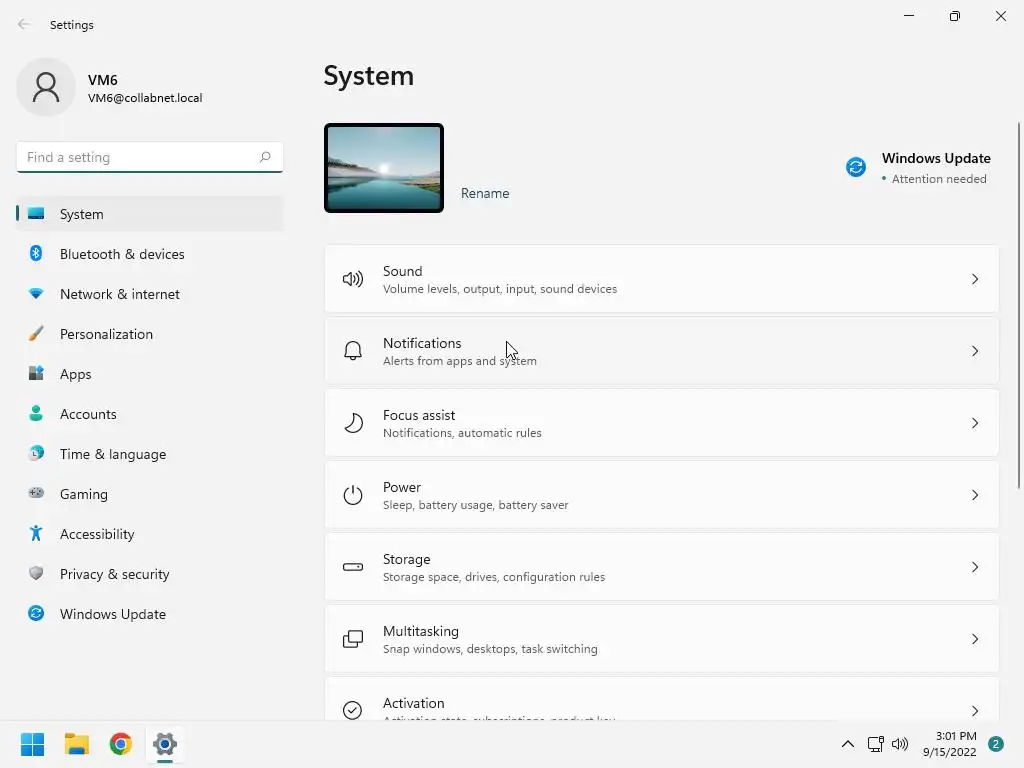Image resolution: width=1024 pixels, height=768 pixels.
Task: Expand the Focus assist chevron
Action: (x=975, y=423)
